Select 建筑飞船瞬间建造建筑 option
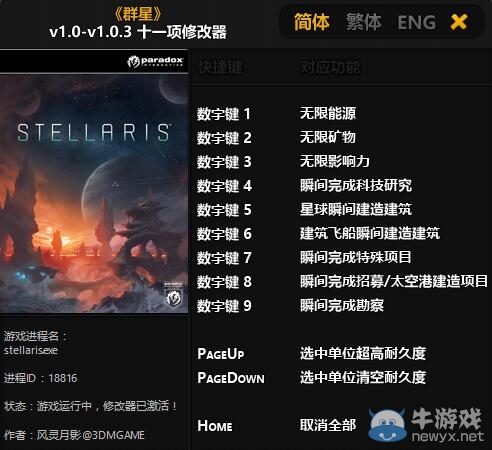 click(x=370, y=233)
